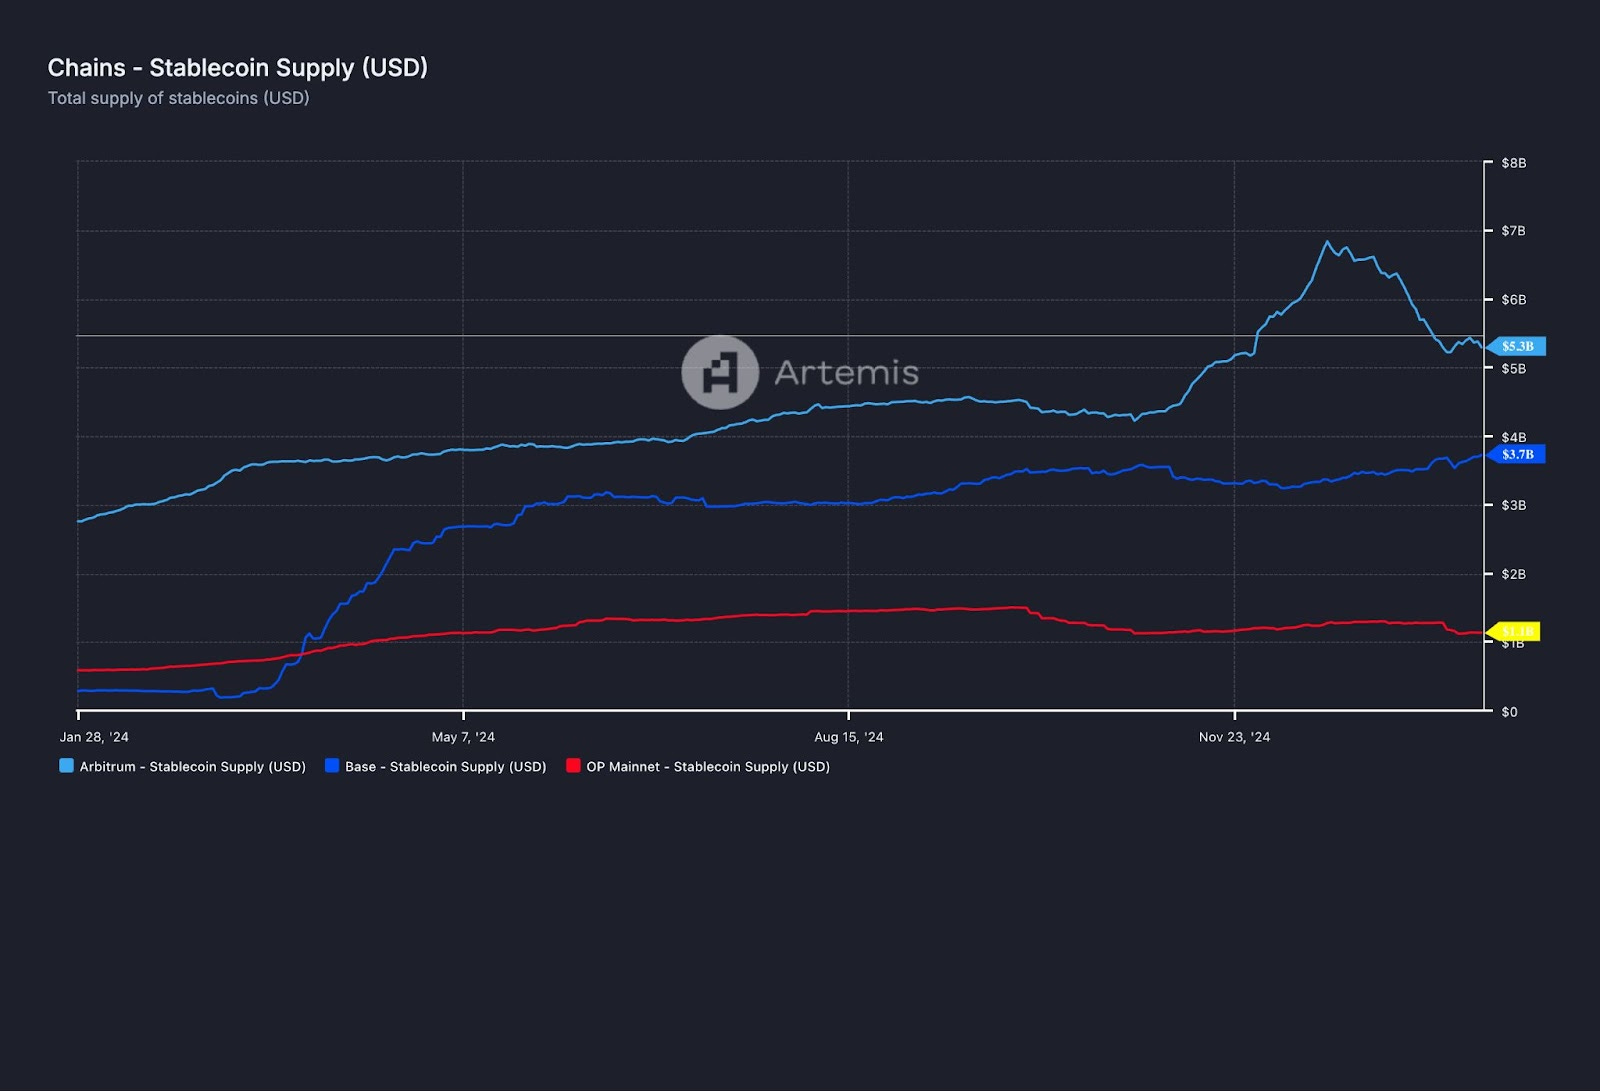
Task: Select the $8B y-axis label
Action: point(1513,162)
